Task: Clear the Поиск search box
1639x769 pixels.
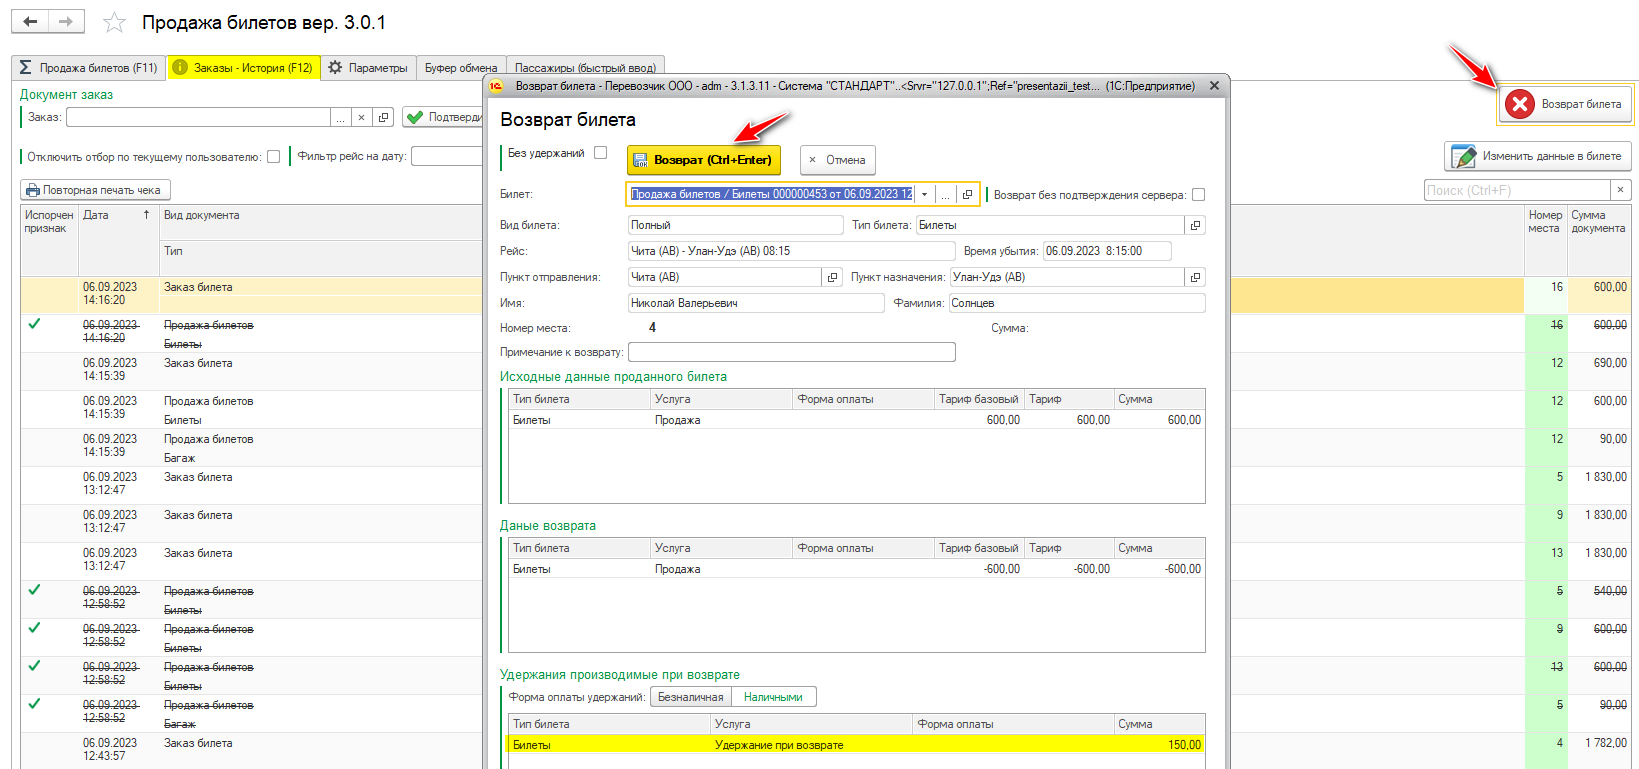Action: point(1620,190)
